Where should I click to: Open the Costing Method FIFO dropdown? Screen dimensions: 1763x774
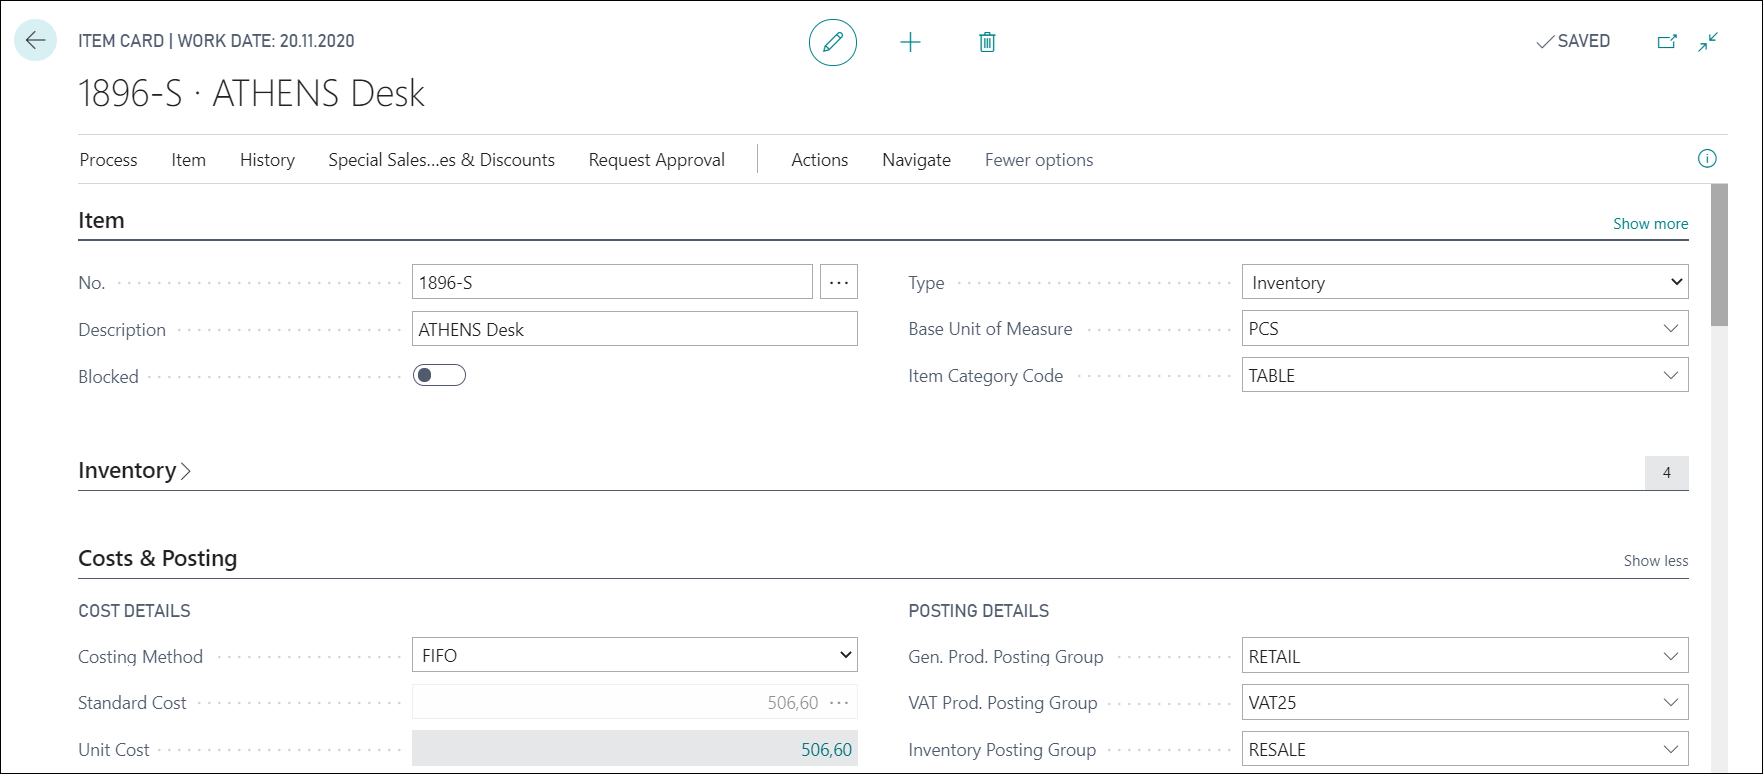pos(635,655)
